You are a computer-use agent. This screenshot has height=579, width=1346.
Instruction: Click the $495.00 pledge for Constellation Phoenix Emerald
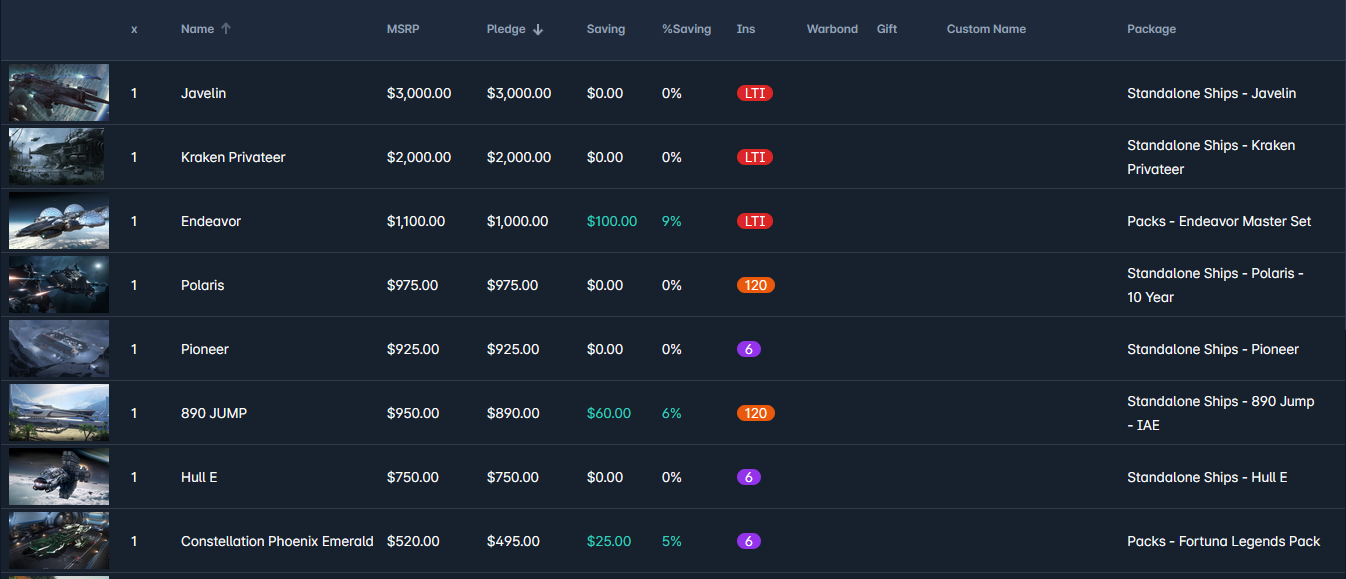(513, 541)
